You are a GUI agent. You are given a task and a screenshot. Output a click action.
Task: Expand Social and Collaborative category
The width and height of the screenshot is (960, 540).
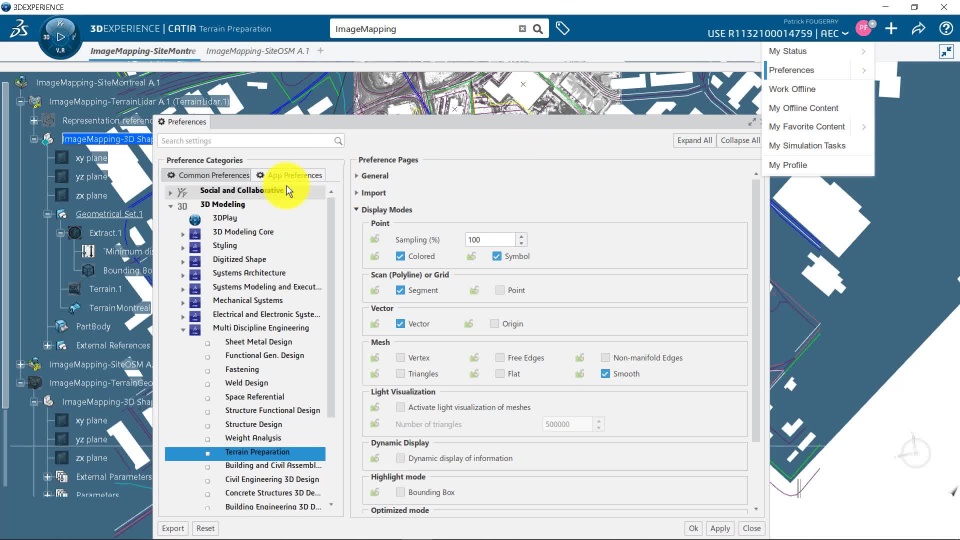[170, 192]
